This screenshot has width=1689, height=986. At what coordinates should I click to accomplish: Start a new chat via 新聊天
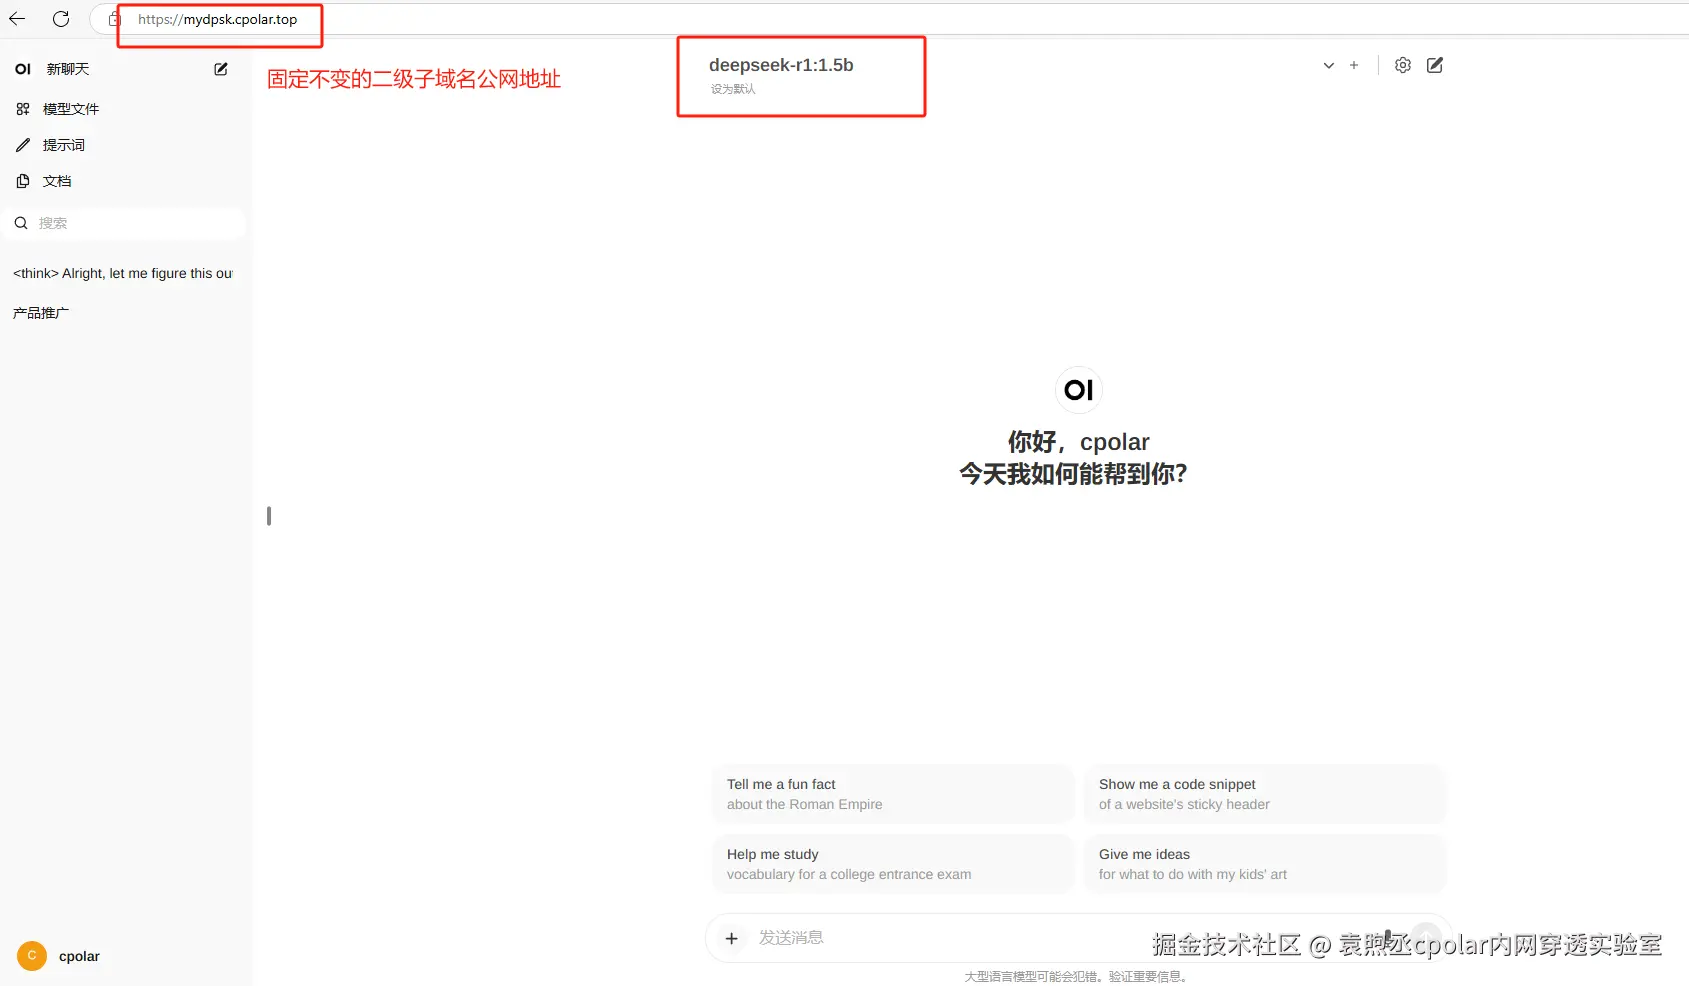click(x=68, y=69)
